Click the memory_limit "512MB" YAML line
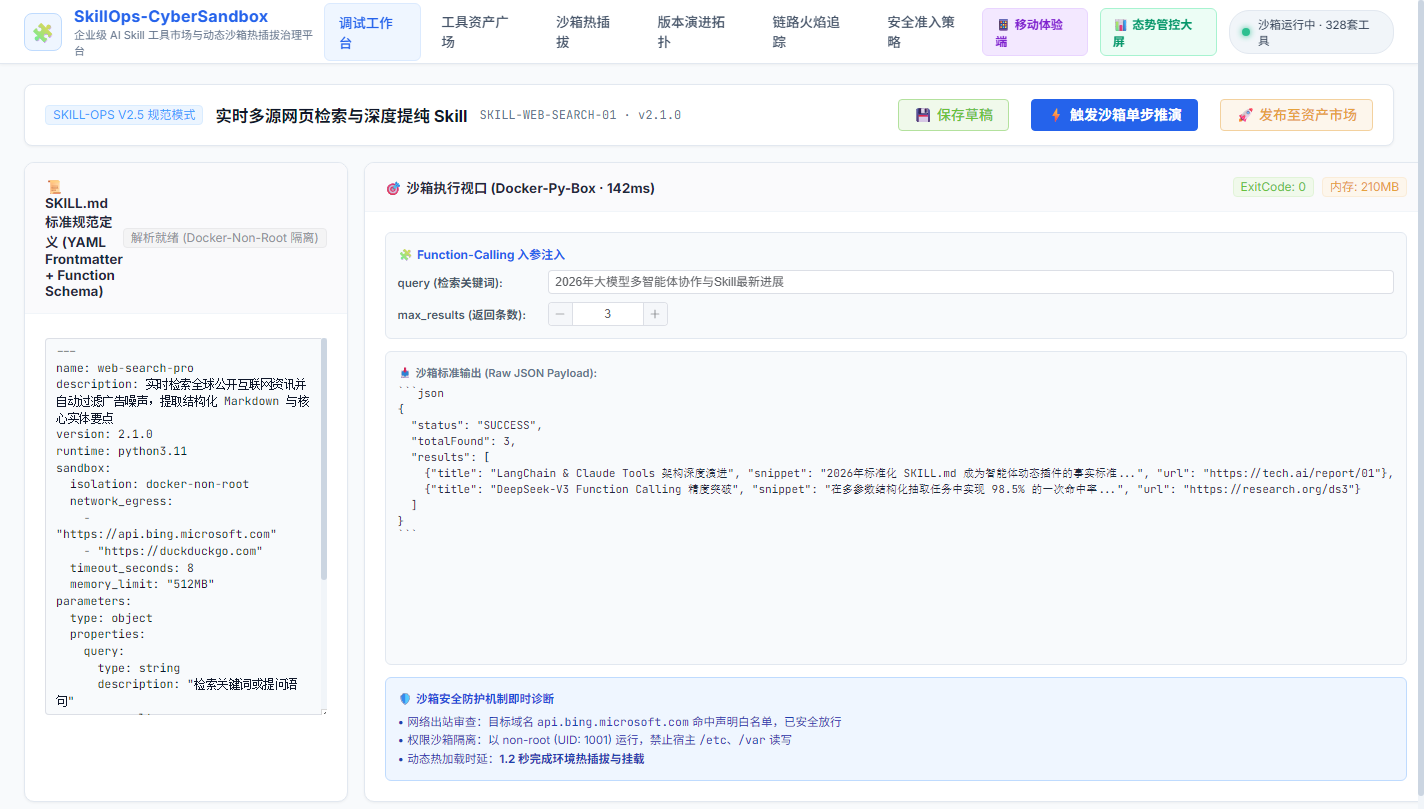Screen dimensions: 1424x809 (x=142, y=584)
